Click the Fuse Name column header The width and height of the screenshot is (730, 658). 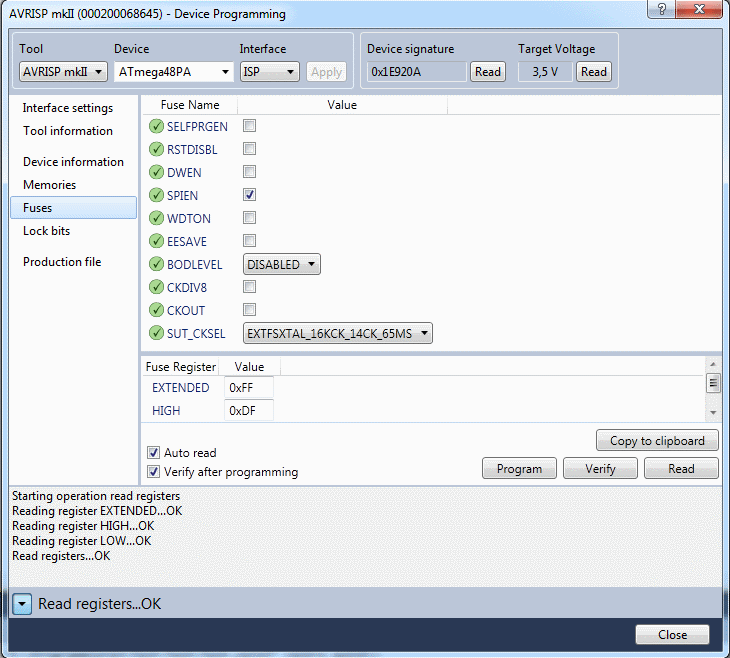tap(190, 105)
